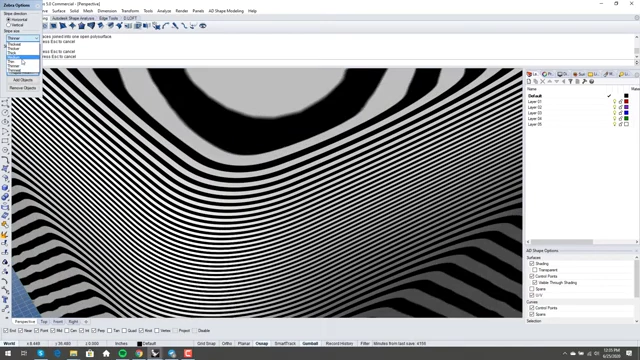Open the AD Shape Modeling menu

tap(226, 11)
